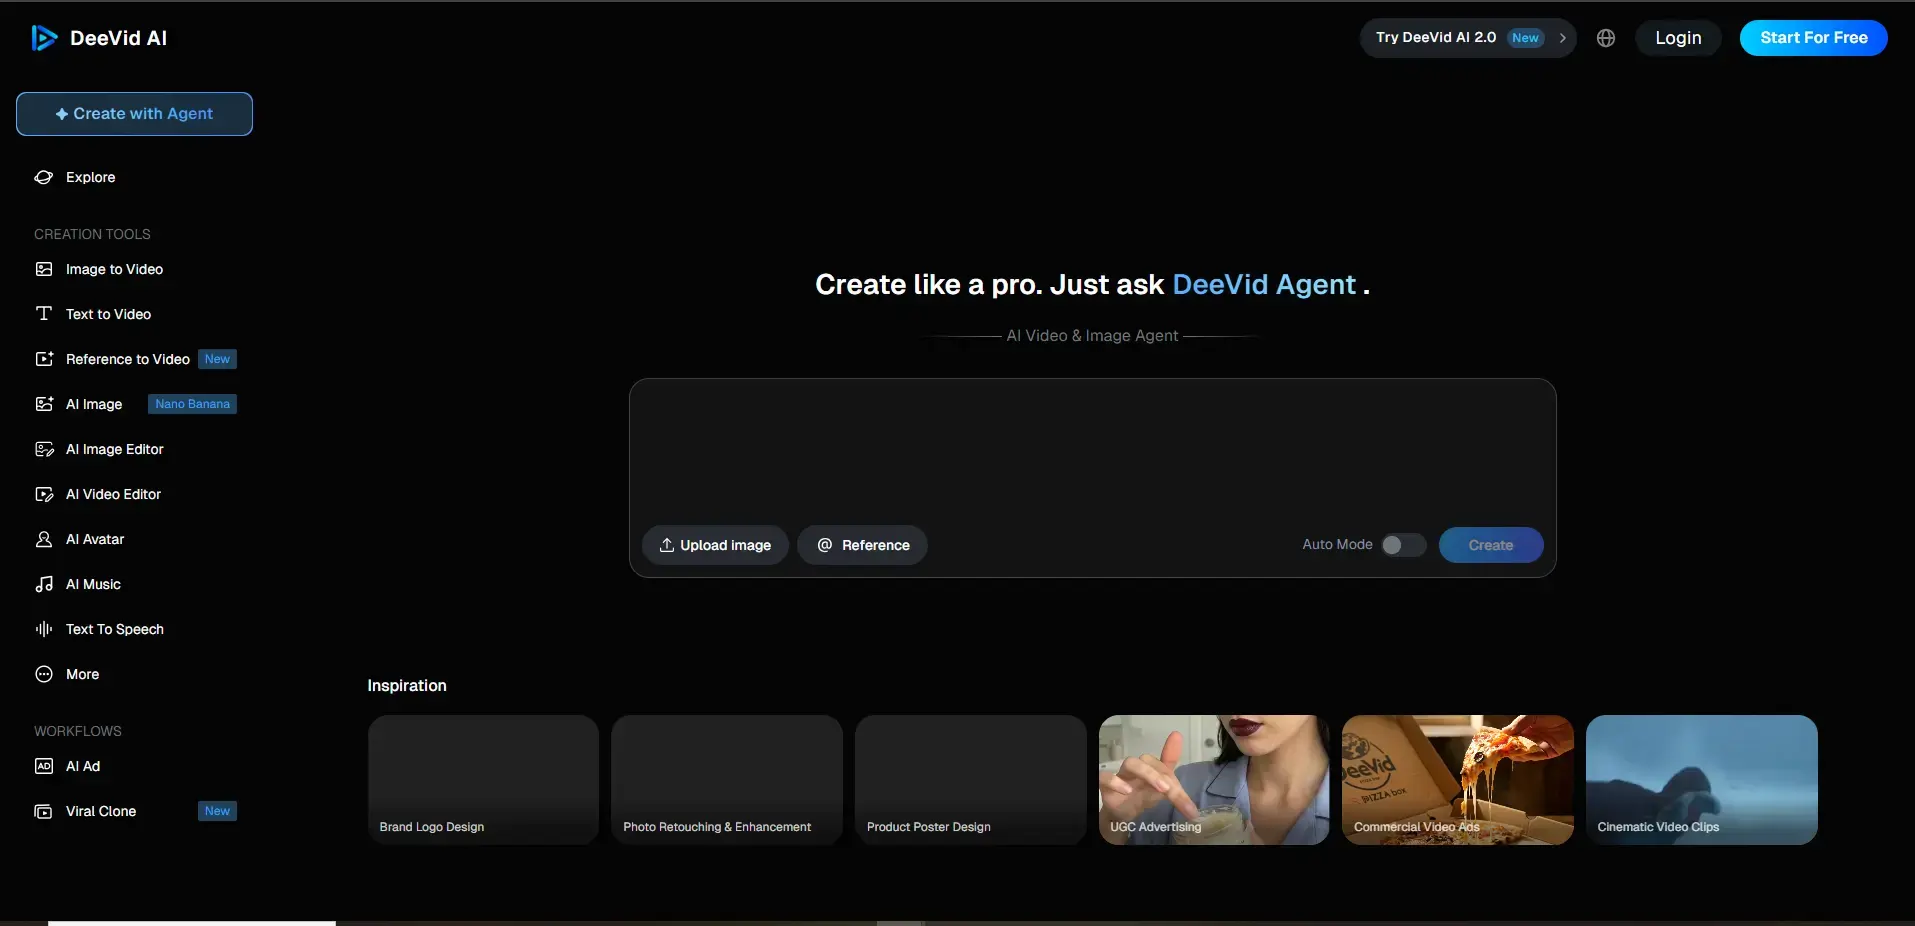The image size is (1915, 926).
Task: Click the "WORKFLOWS" section header
Action: point(78,731)
